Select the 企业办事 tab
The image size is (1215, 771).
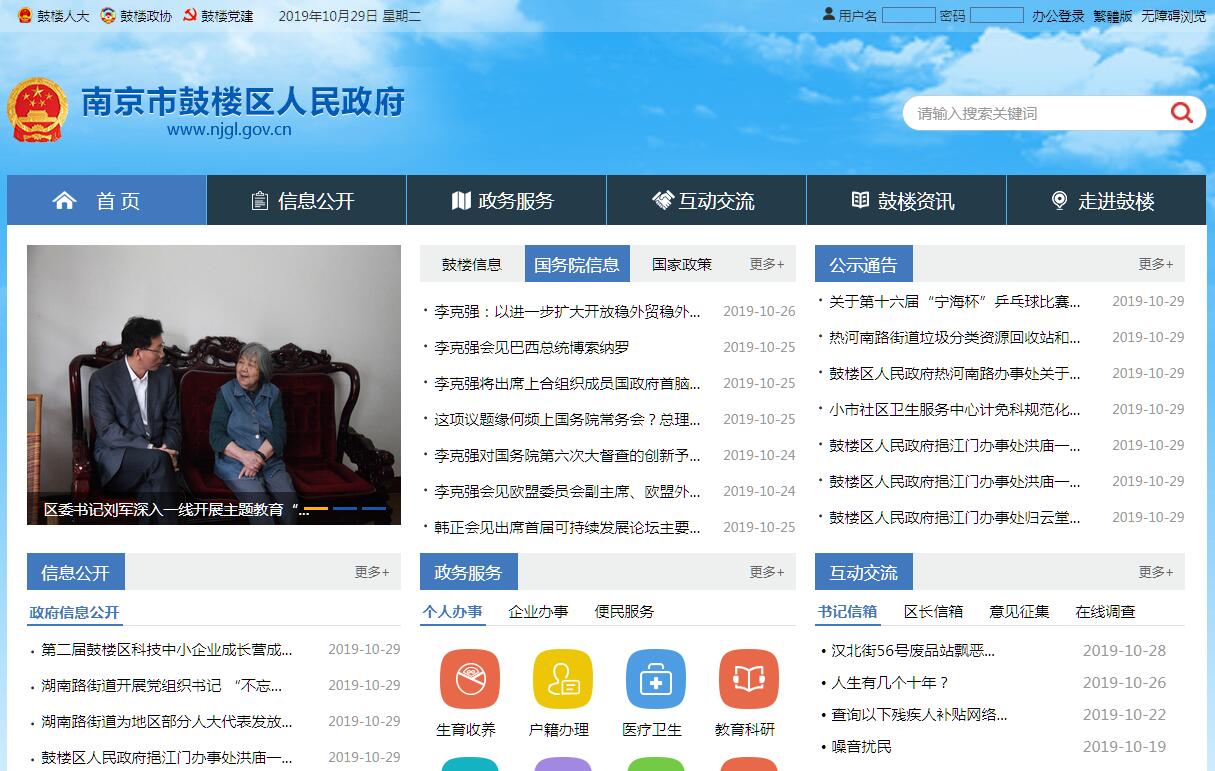coord(538,611)
